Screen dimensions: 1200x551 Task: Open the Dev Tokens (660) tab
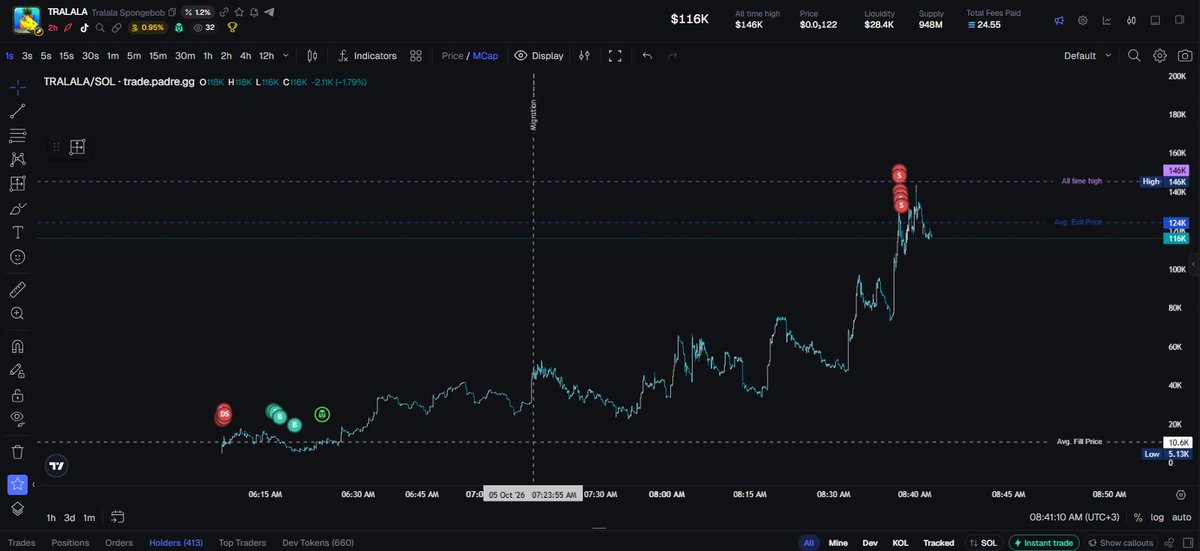point(318,543)
